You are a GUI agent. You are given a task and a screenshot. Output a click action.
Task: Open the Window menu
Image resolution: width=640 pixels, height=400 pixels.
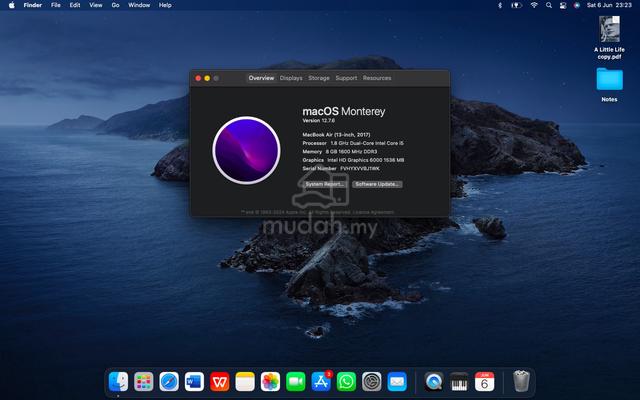pyautogui.click(x=139, y=5)
